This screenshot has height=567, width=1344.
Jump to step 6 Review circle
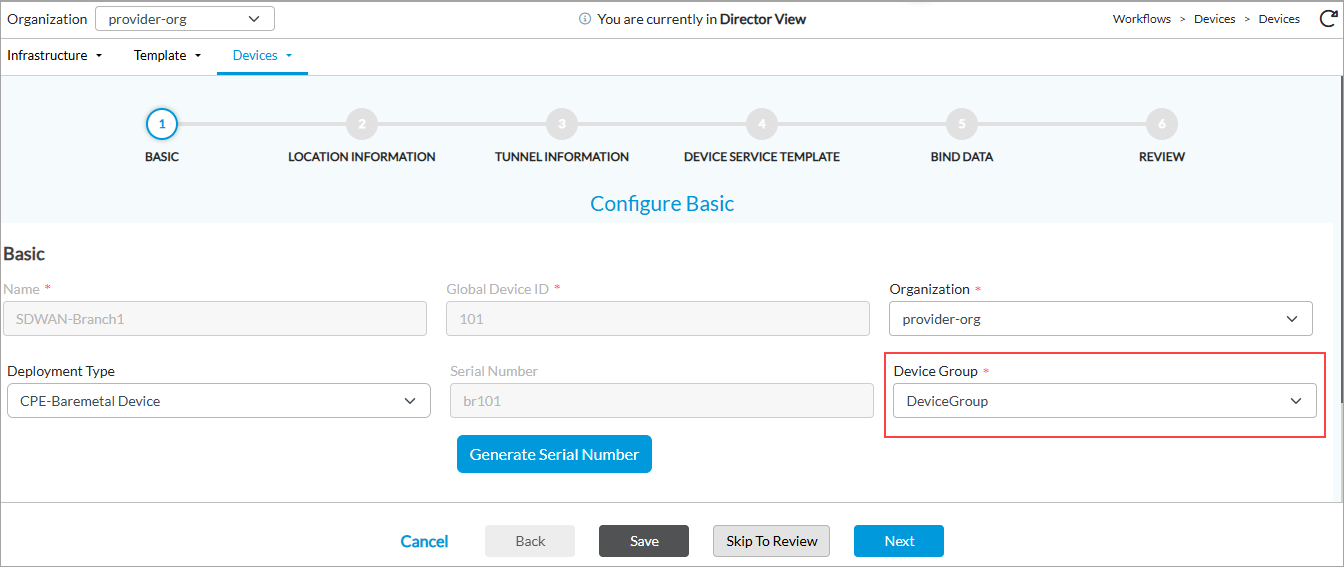(1162, 125)
